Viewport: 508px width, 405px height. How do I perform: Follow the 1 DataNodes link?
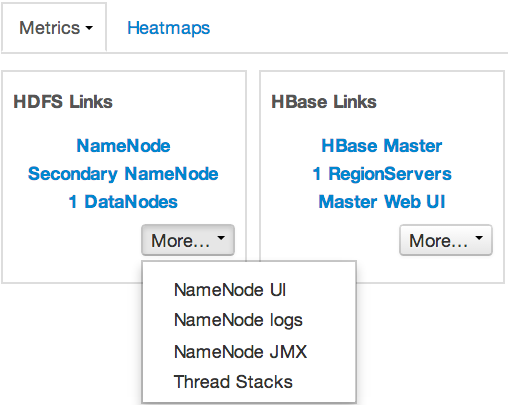point(123,202)
